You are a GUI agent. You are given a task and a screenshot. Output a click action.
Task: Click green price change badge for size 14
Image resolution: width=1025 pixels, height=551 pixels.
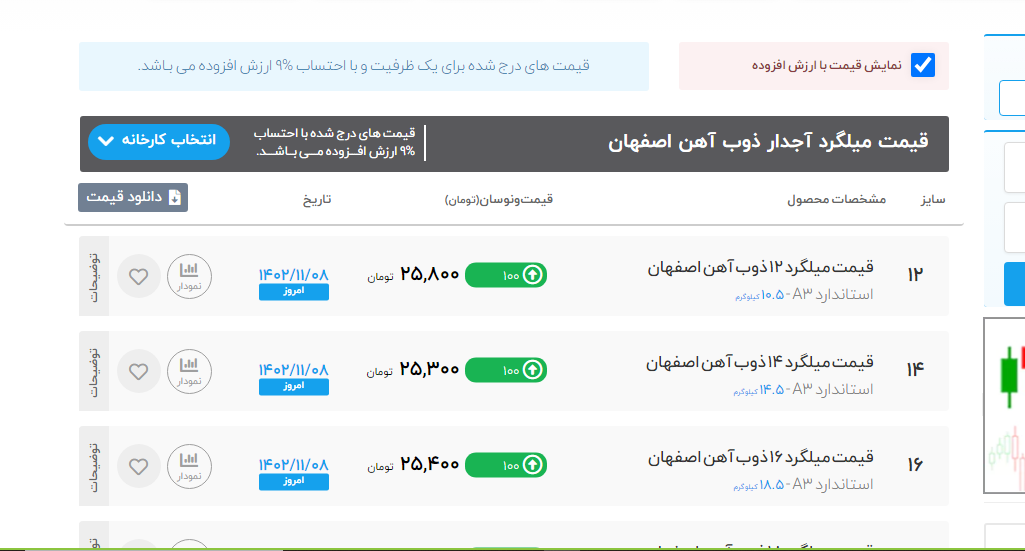(506, 370)
